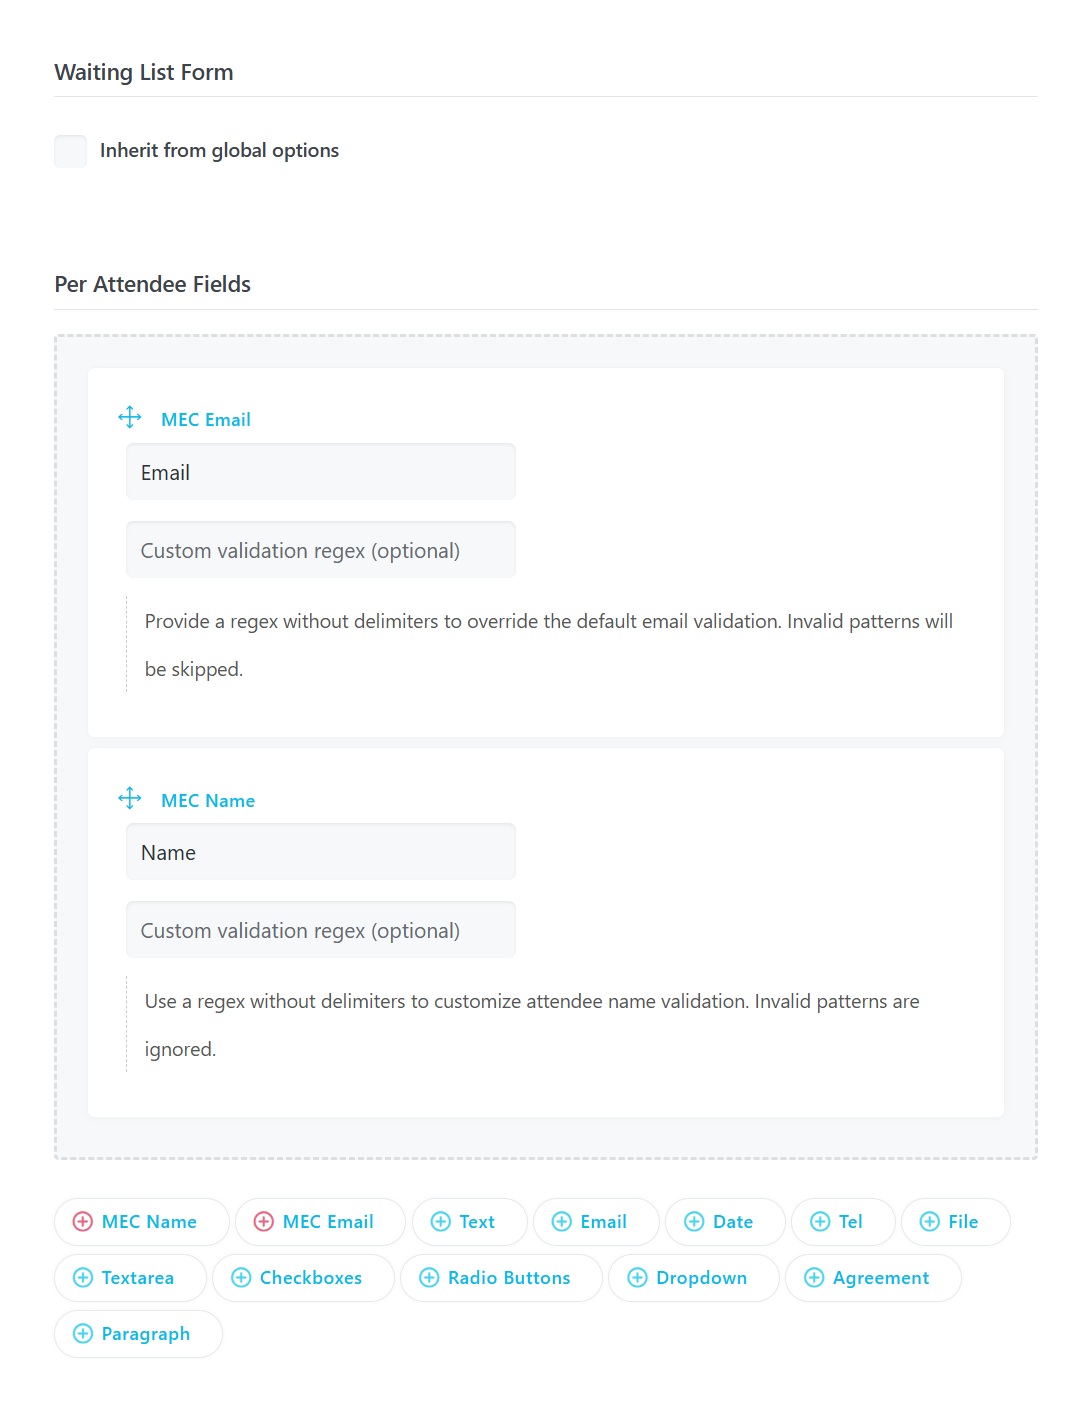Click the plus icon on the Text field button
Viewport: 1091px width, 1407px height.
point(440,1221)
